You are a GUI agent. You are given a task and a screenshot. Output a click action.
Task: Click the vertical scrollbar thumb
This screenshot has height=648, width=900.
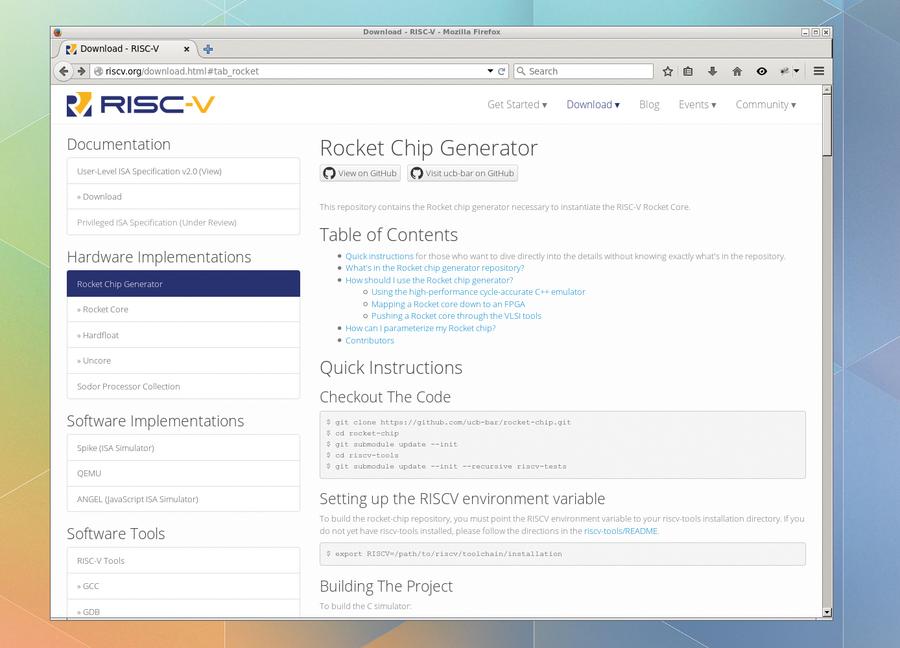coord(827,125)
